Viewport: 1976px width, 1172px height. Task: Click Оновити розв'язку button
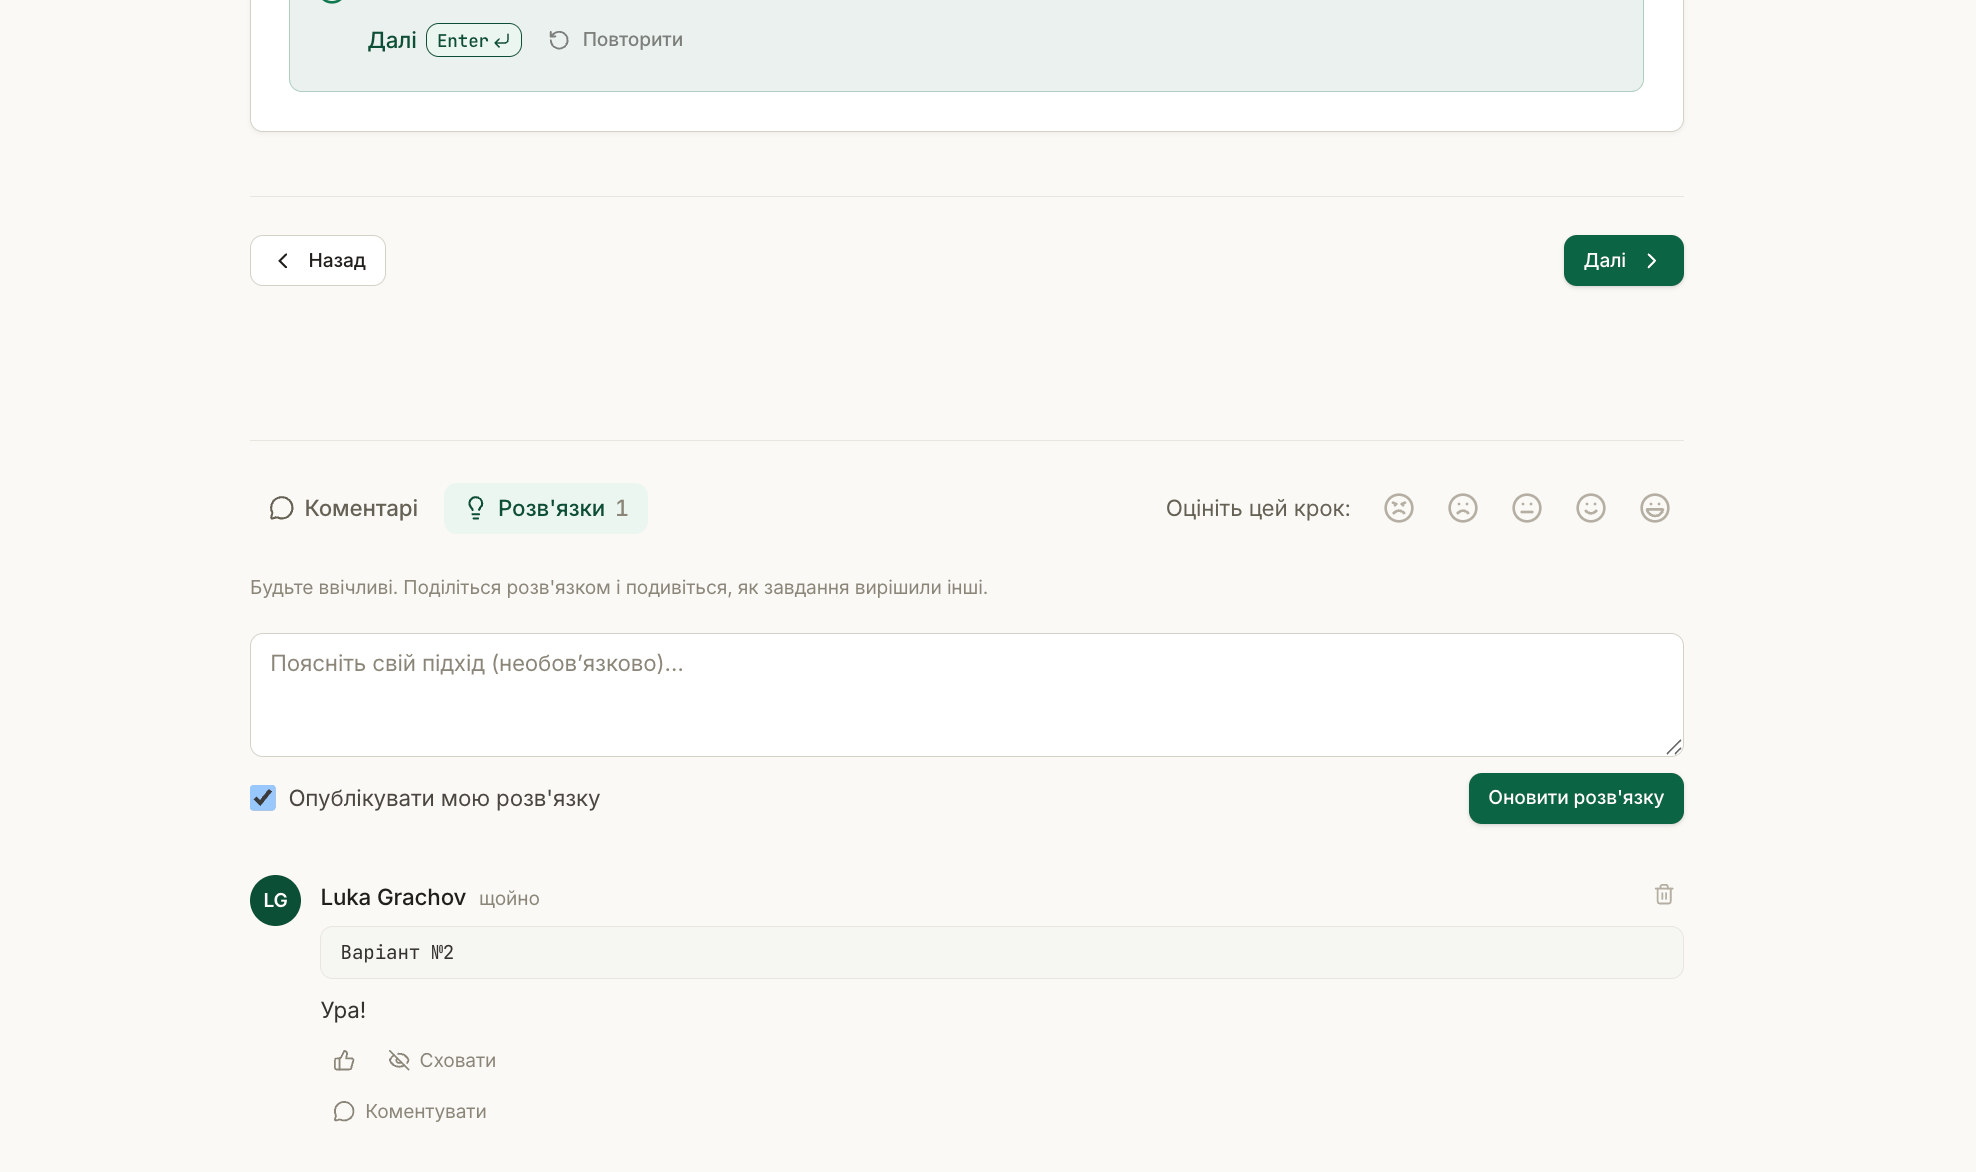coord(1576,798)
